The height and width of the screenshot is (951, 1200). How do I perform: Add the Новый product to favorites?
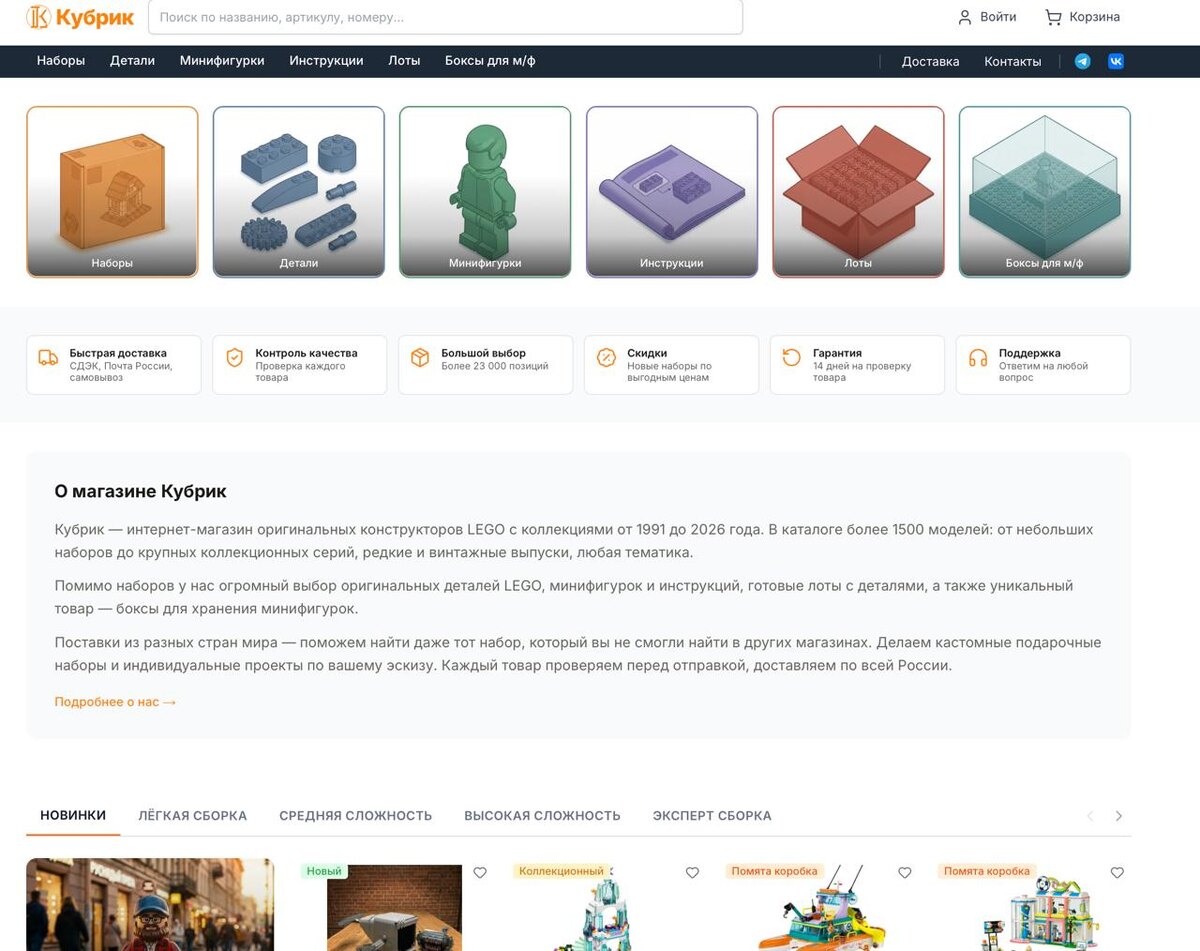(x=480, y=873)
